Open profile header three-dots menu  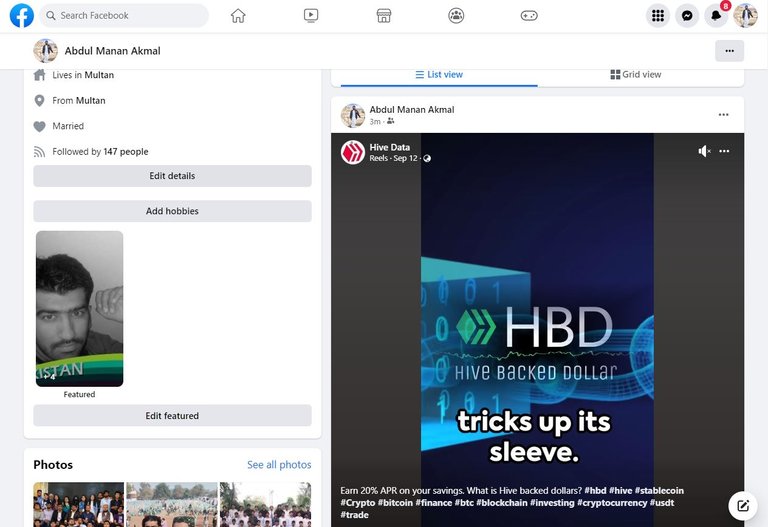coord(729,51)
